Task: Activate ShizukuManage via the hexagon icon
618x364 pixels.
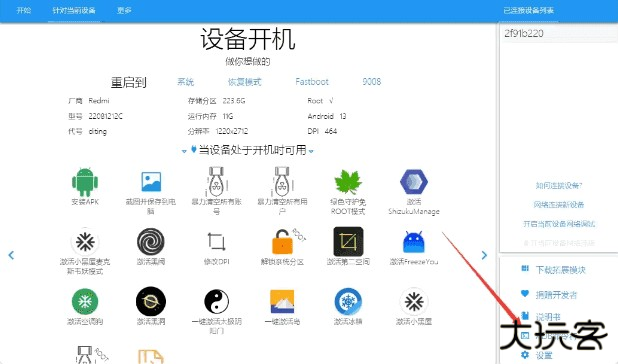Action: point(414,182)
